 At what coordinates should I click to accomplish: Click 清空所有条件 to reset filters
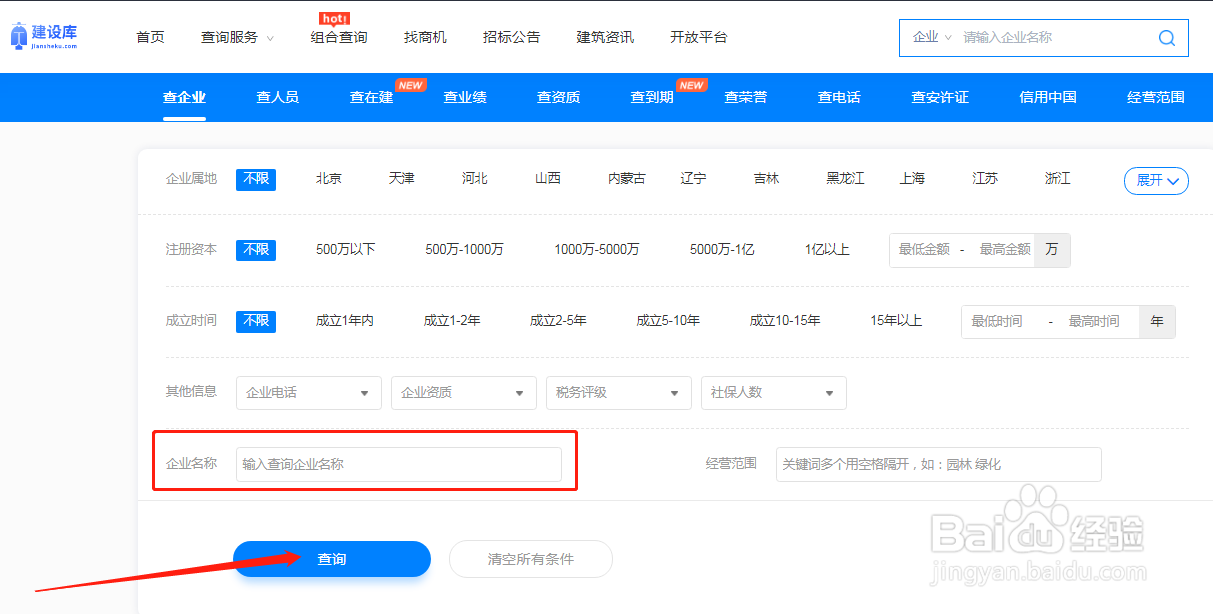pyautogui.click(x=530, y=559)
